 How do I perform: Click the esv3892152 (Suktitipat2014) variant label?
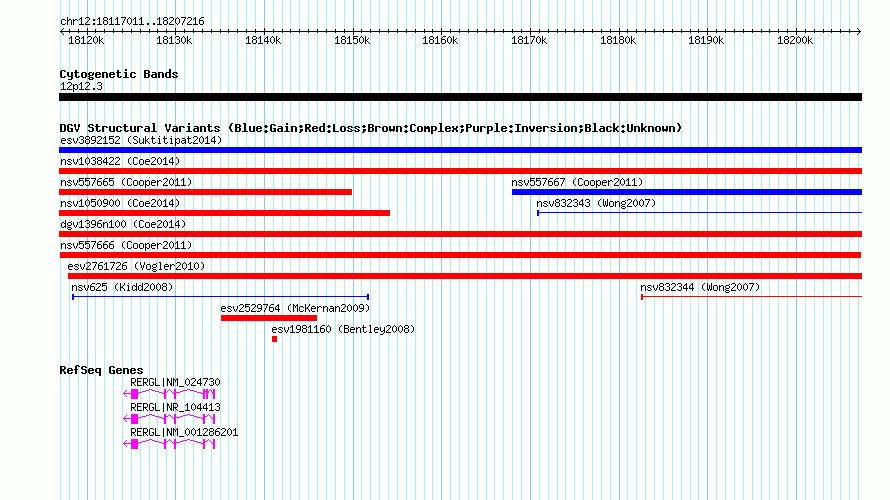[x=141, y=140]
